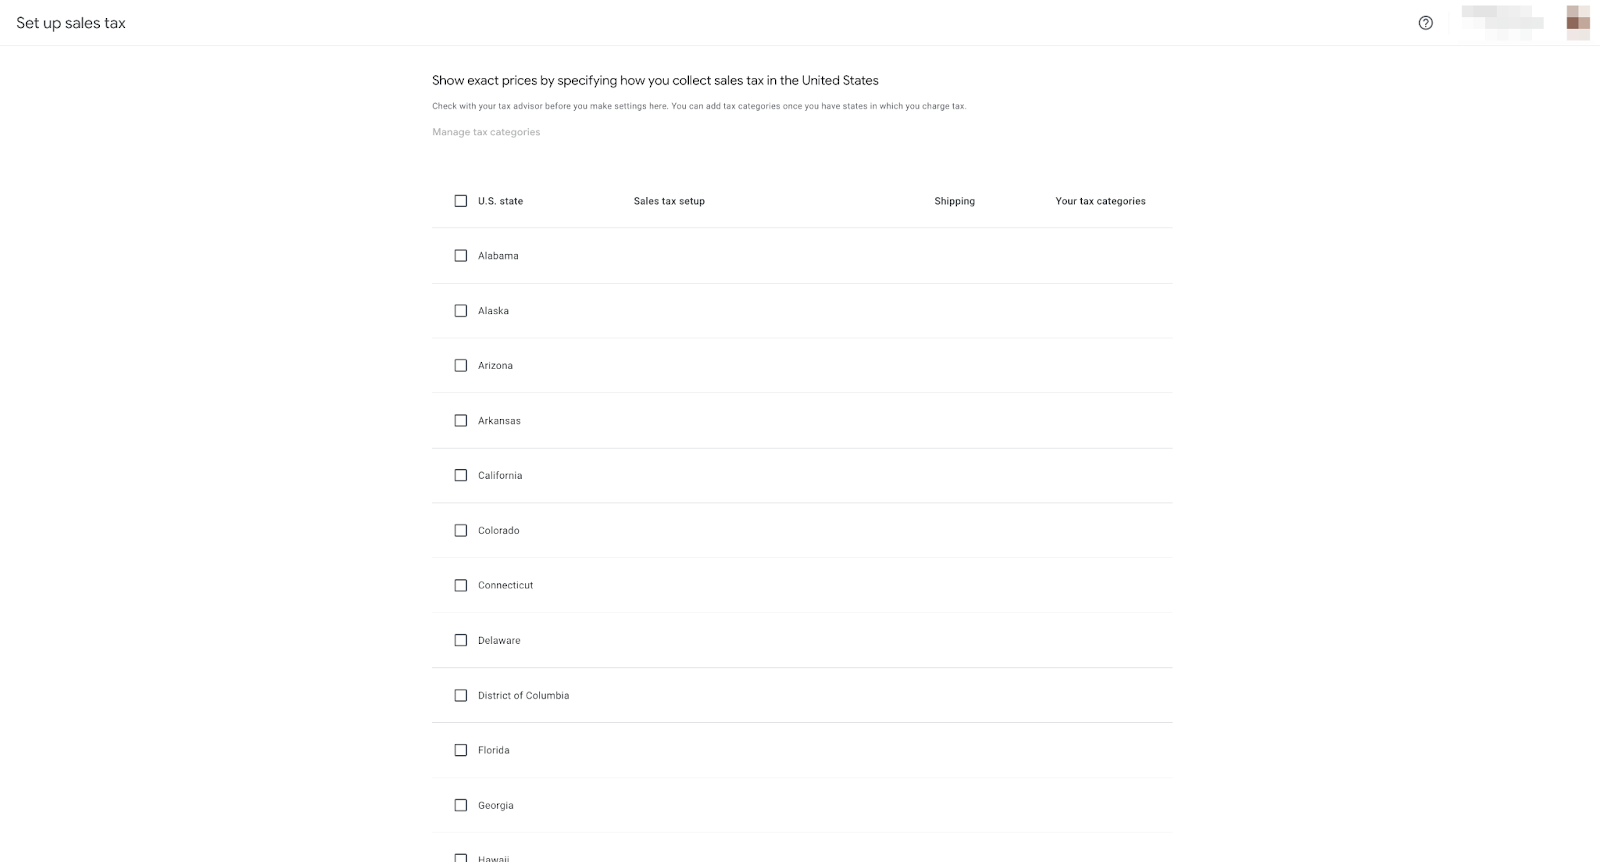Tick the Arizona checkbox

point(461,366)
